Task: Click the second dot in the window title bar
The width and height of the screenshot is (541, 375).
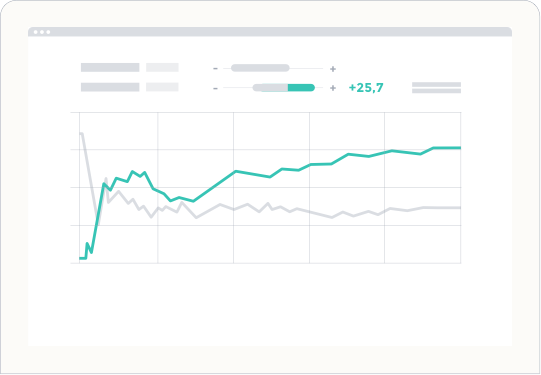Action: pos(42,32)
